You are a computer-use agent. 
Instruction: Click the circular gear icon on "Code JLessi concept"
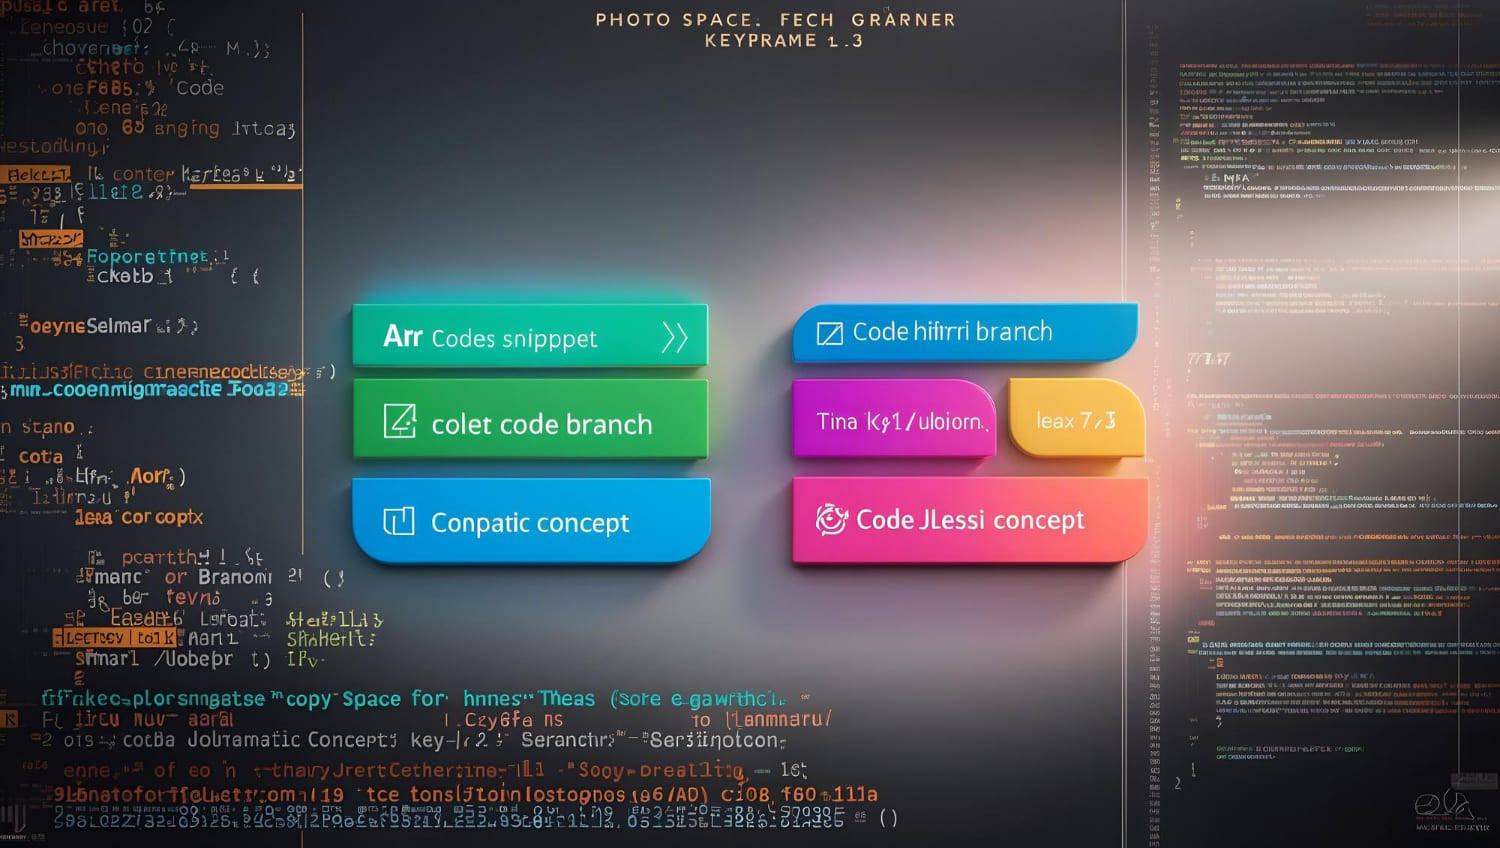point(829,520)
